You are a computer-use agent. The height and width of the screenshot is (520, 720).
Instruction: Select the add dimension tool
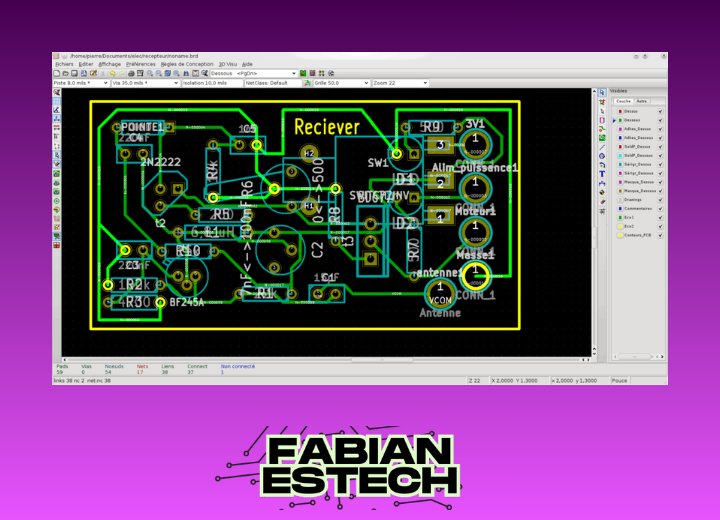602,183
